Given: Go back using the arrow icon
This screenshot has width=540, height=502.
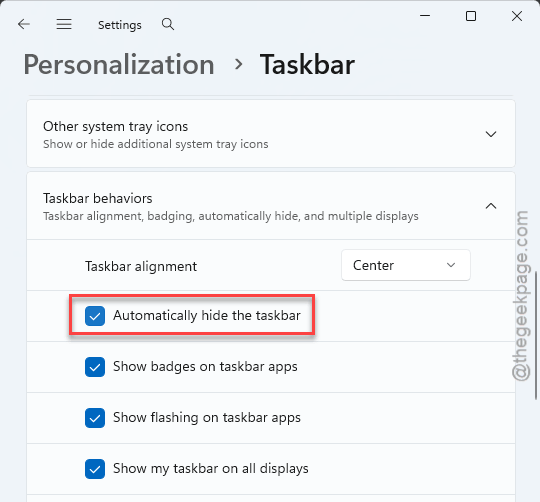Looking at the screenshot, I should coord(24,24).
